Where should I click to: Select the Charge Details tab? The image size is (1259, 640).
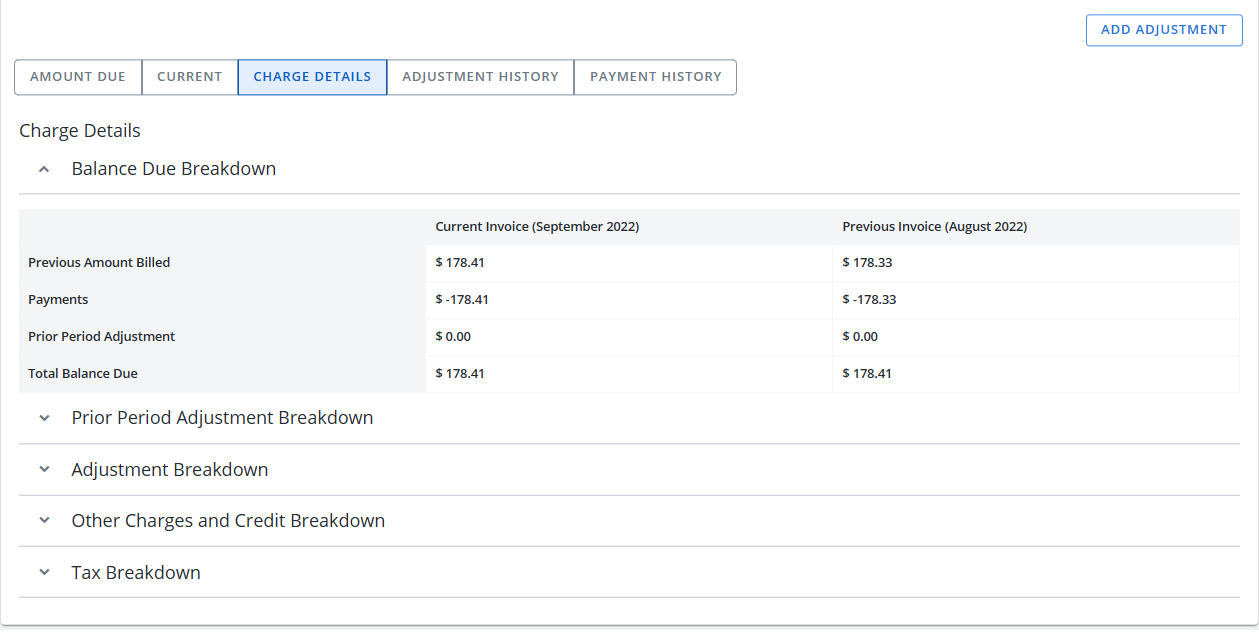tap(312, 77)
